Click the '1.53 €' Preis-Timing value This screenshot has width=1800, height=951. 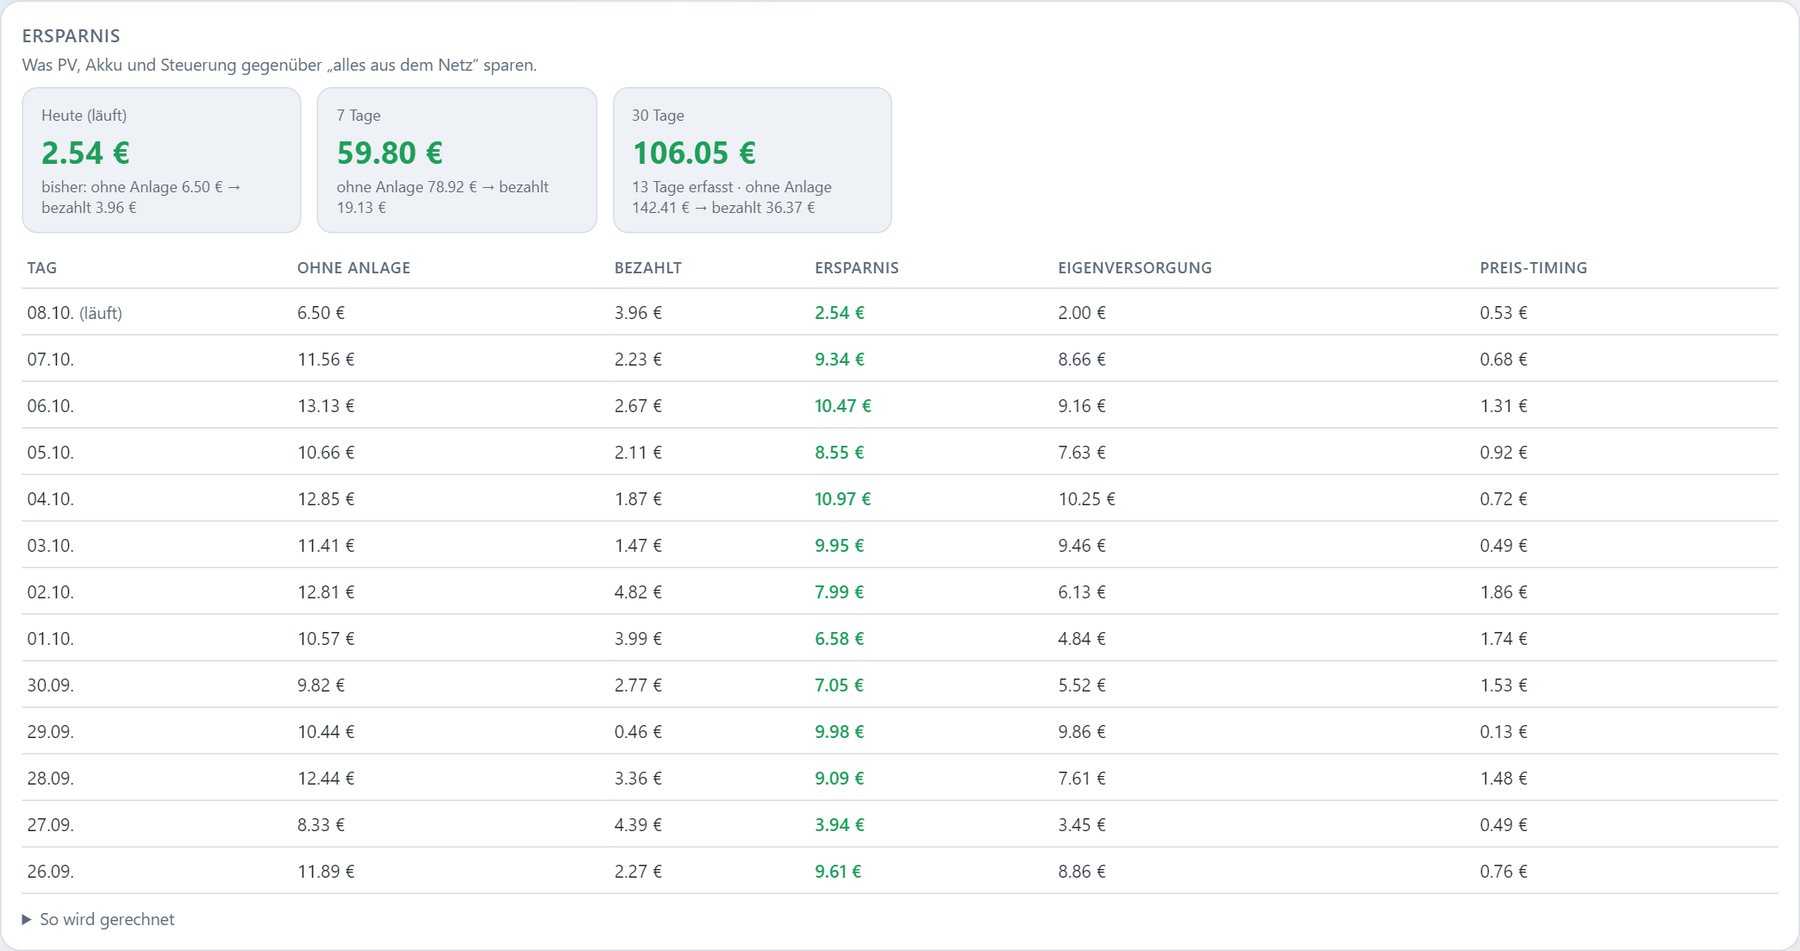pos(1504,685)
